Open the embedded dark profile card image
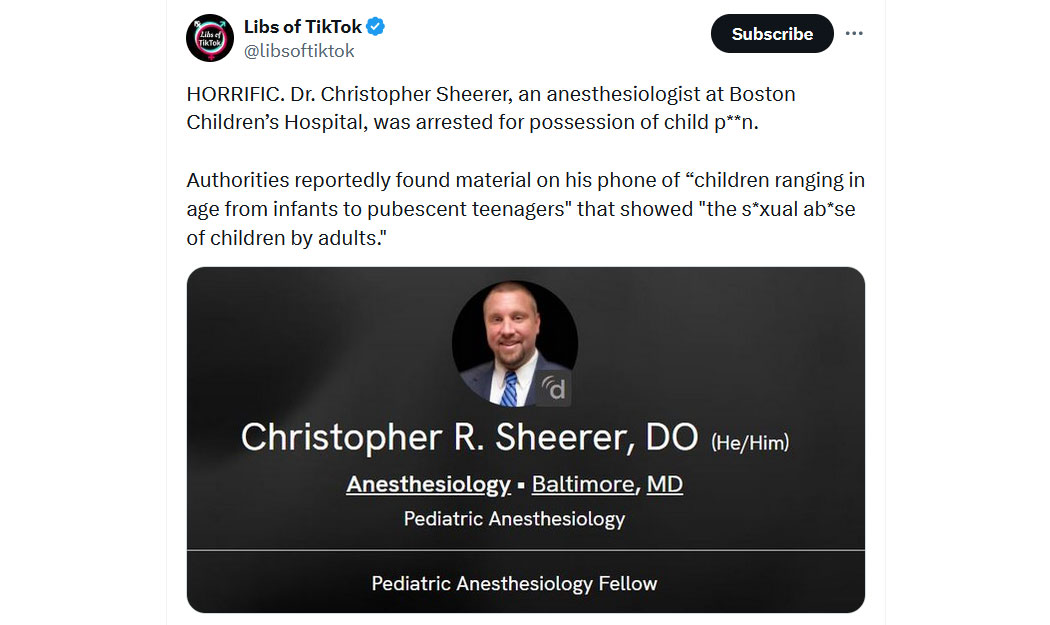The height and width of the screenshot is (625, 1050). click(526, 439)
